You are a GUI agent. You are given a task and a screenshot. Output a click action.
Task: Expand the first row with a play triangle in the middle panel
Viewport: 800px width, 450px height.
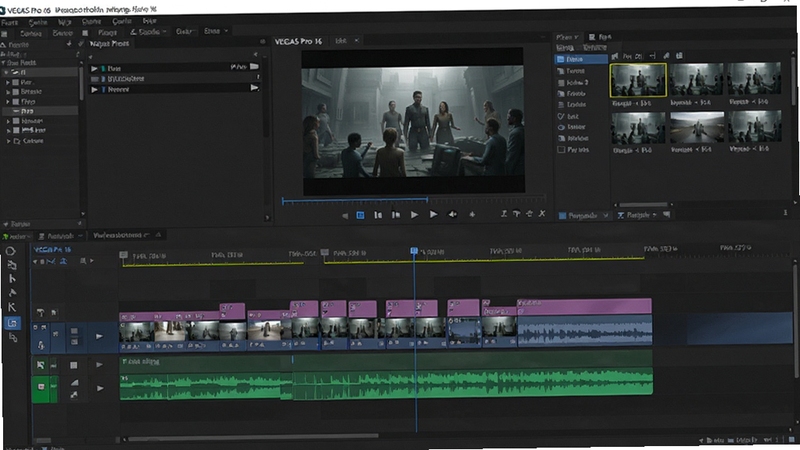(94, 68)
